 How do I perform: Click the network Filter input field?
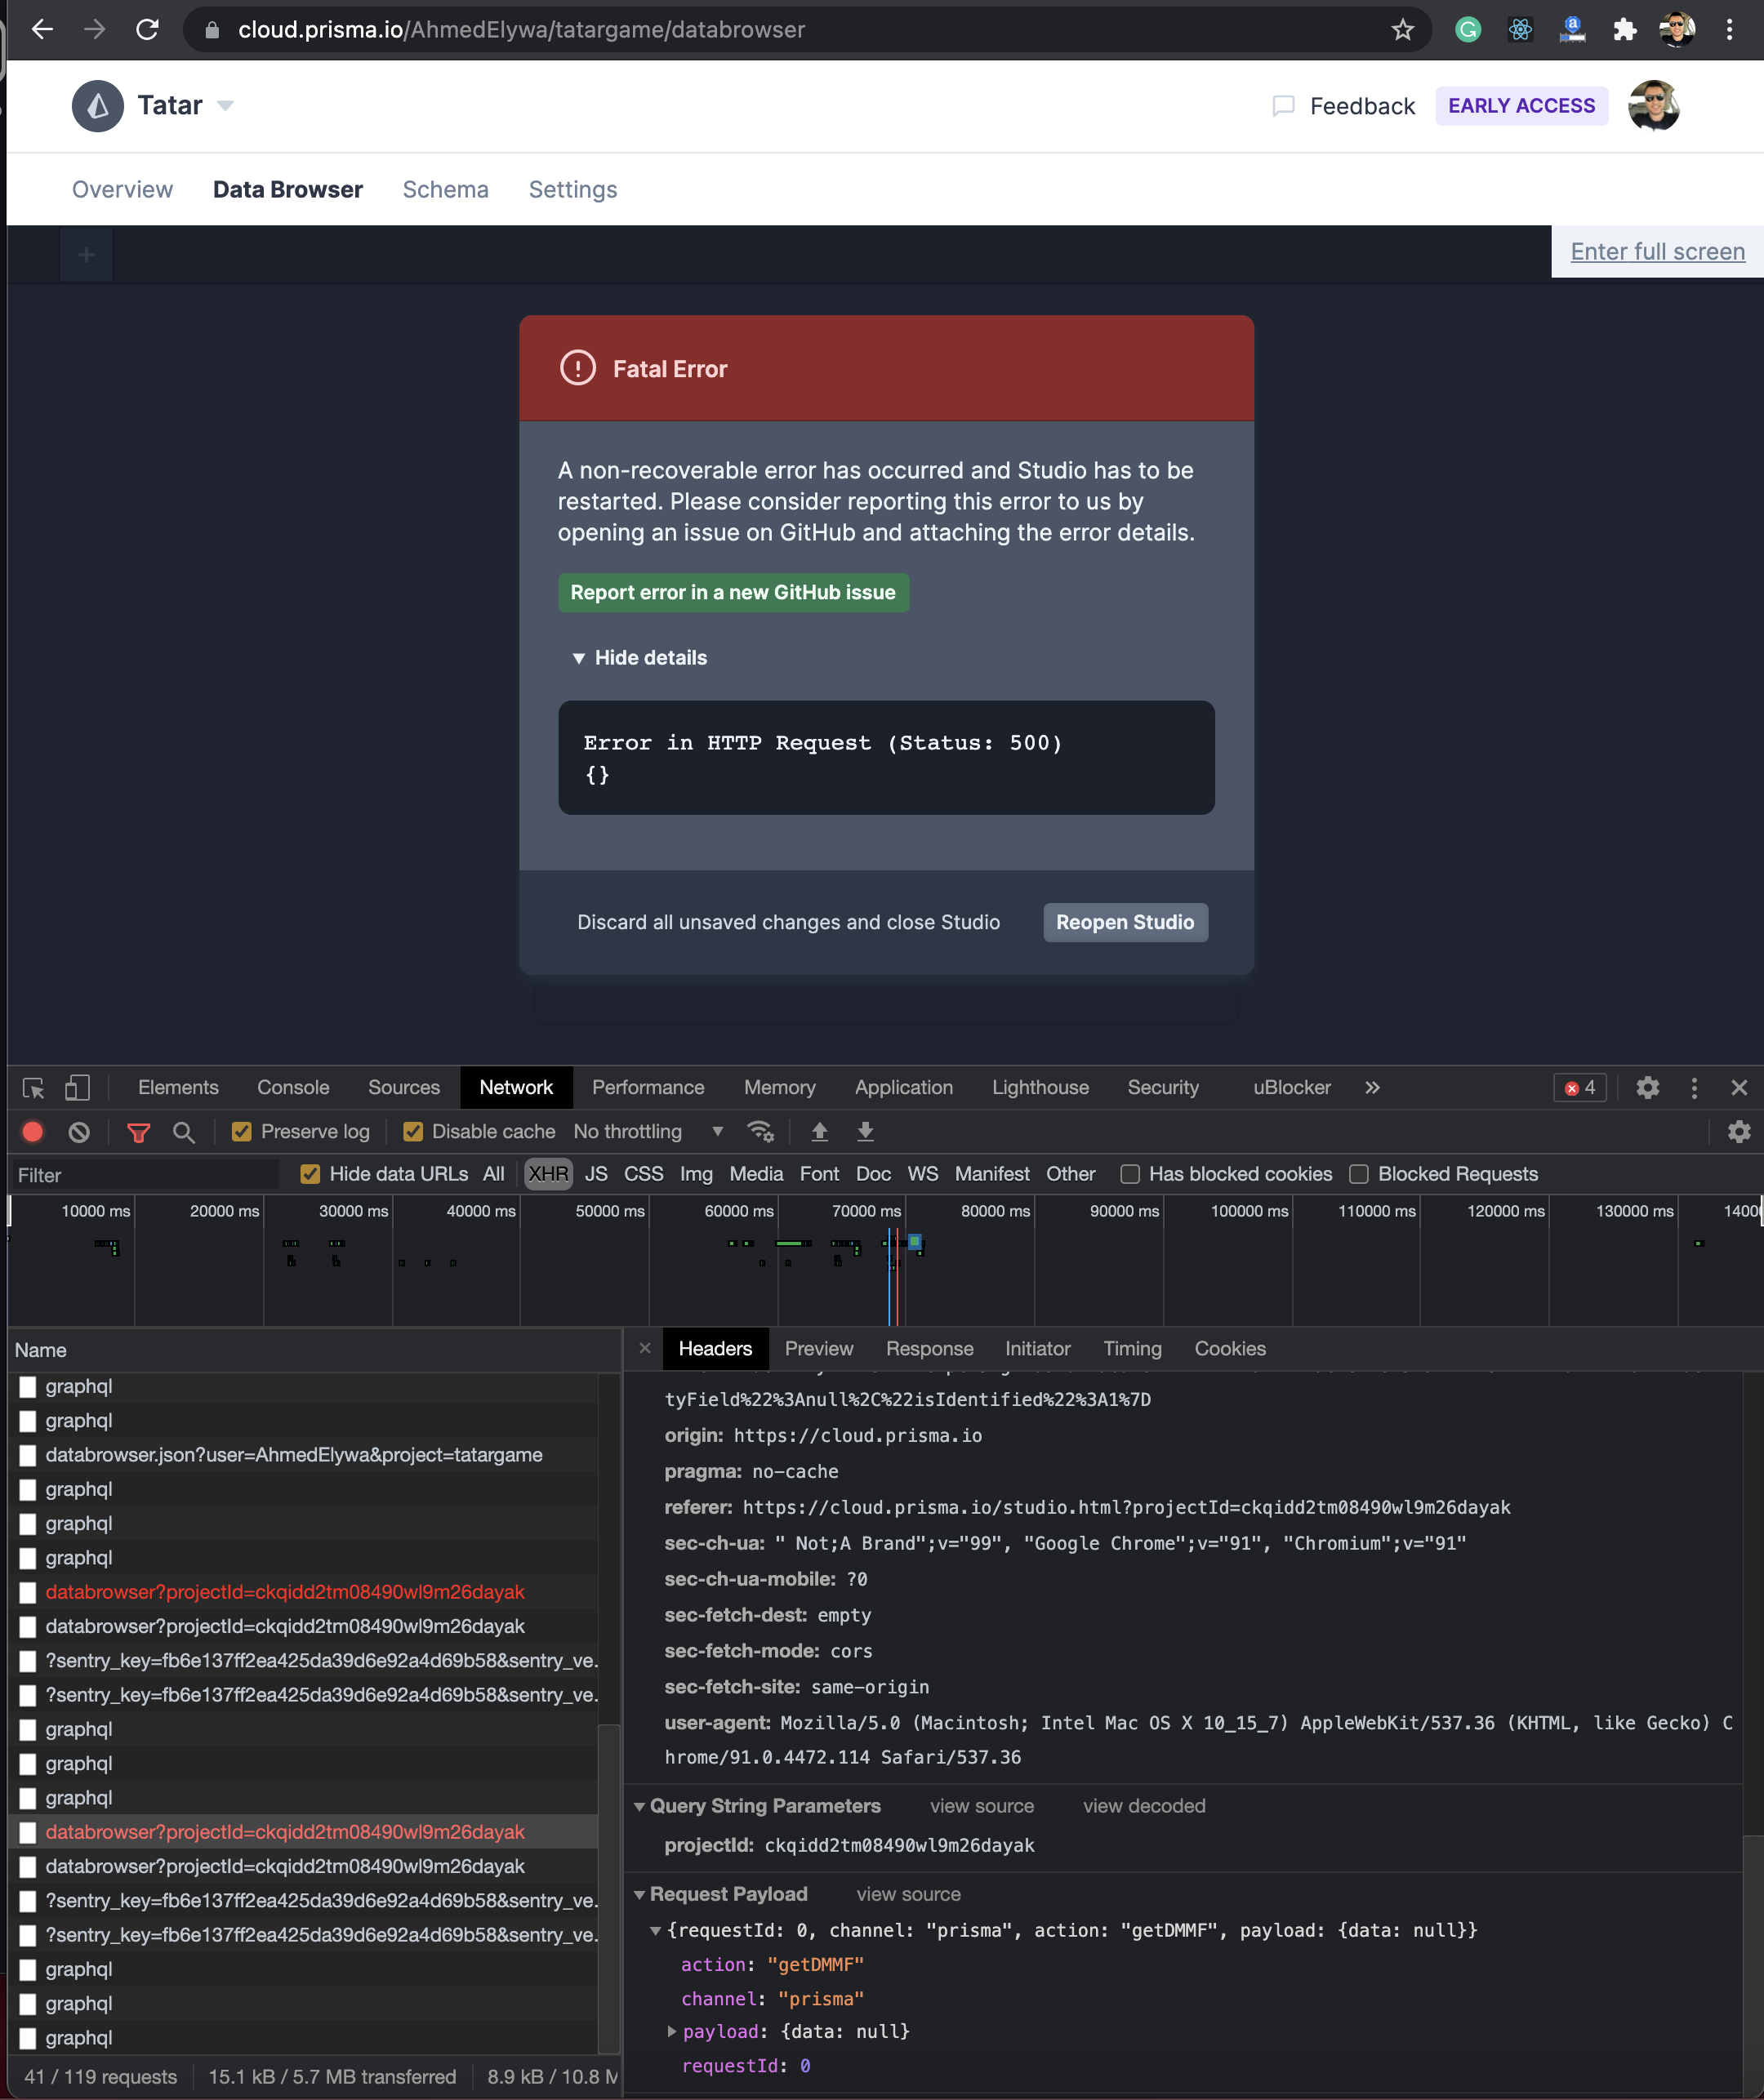click(145, 1175)
